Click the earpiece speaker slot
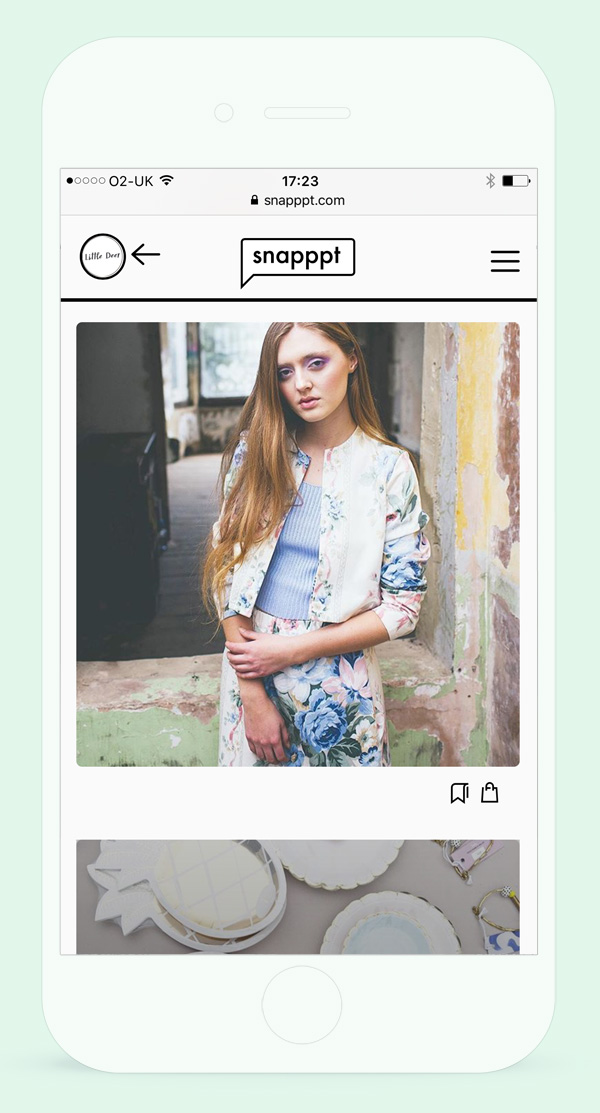This screenshot has height=1113, width=600. coord(307,113)
